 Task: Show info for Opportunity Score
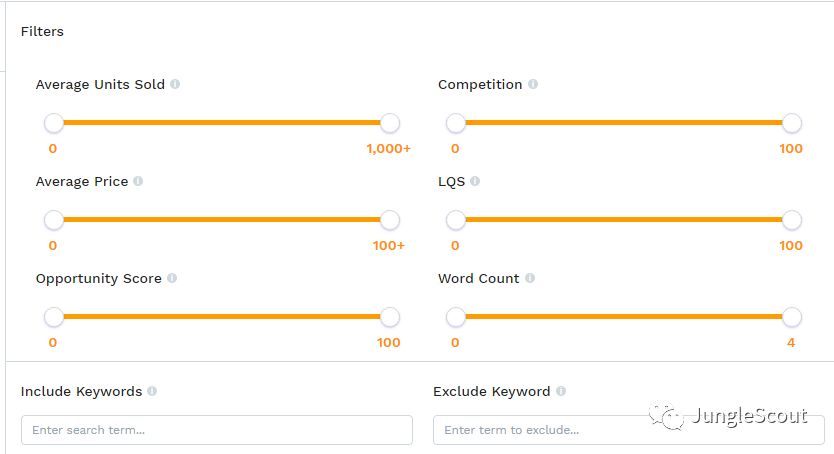point(172,279)
